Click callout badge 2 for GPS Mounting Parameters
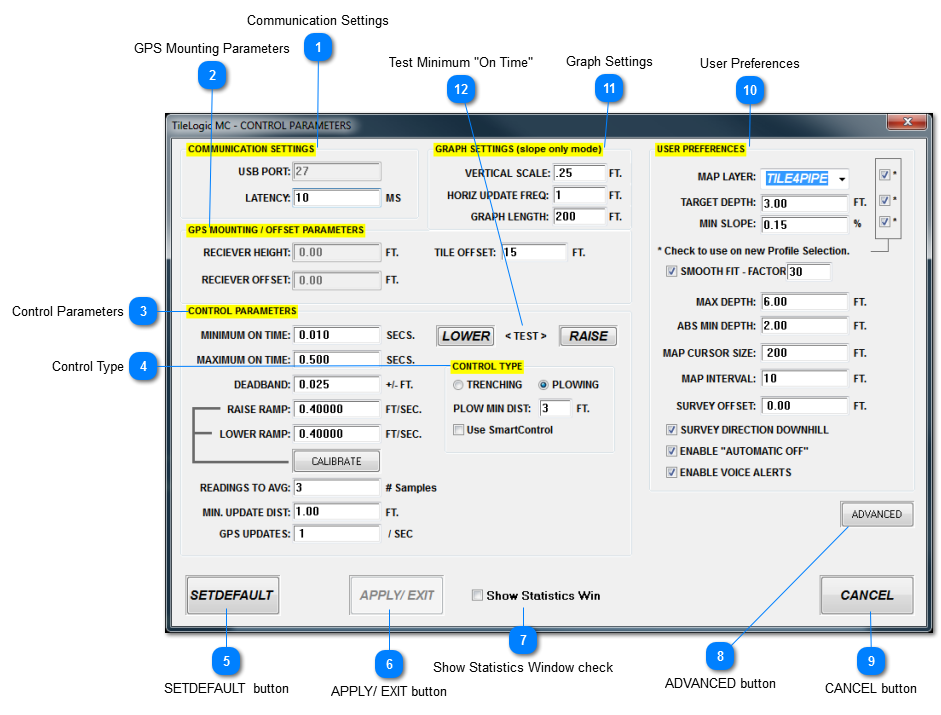This screenshot has height=715, width=941. click(212, 75)
